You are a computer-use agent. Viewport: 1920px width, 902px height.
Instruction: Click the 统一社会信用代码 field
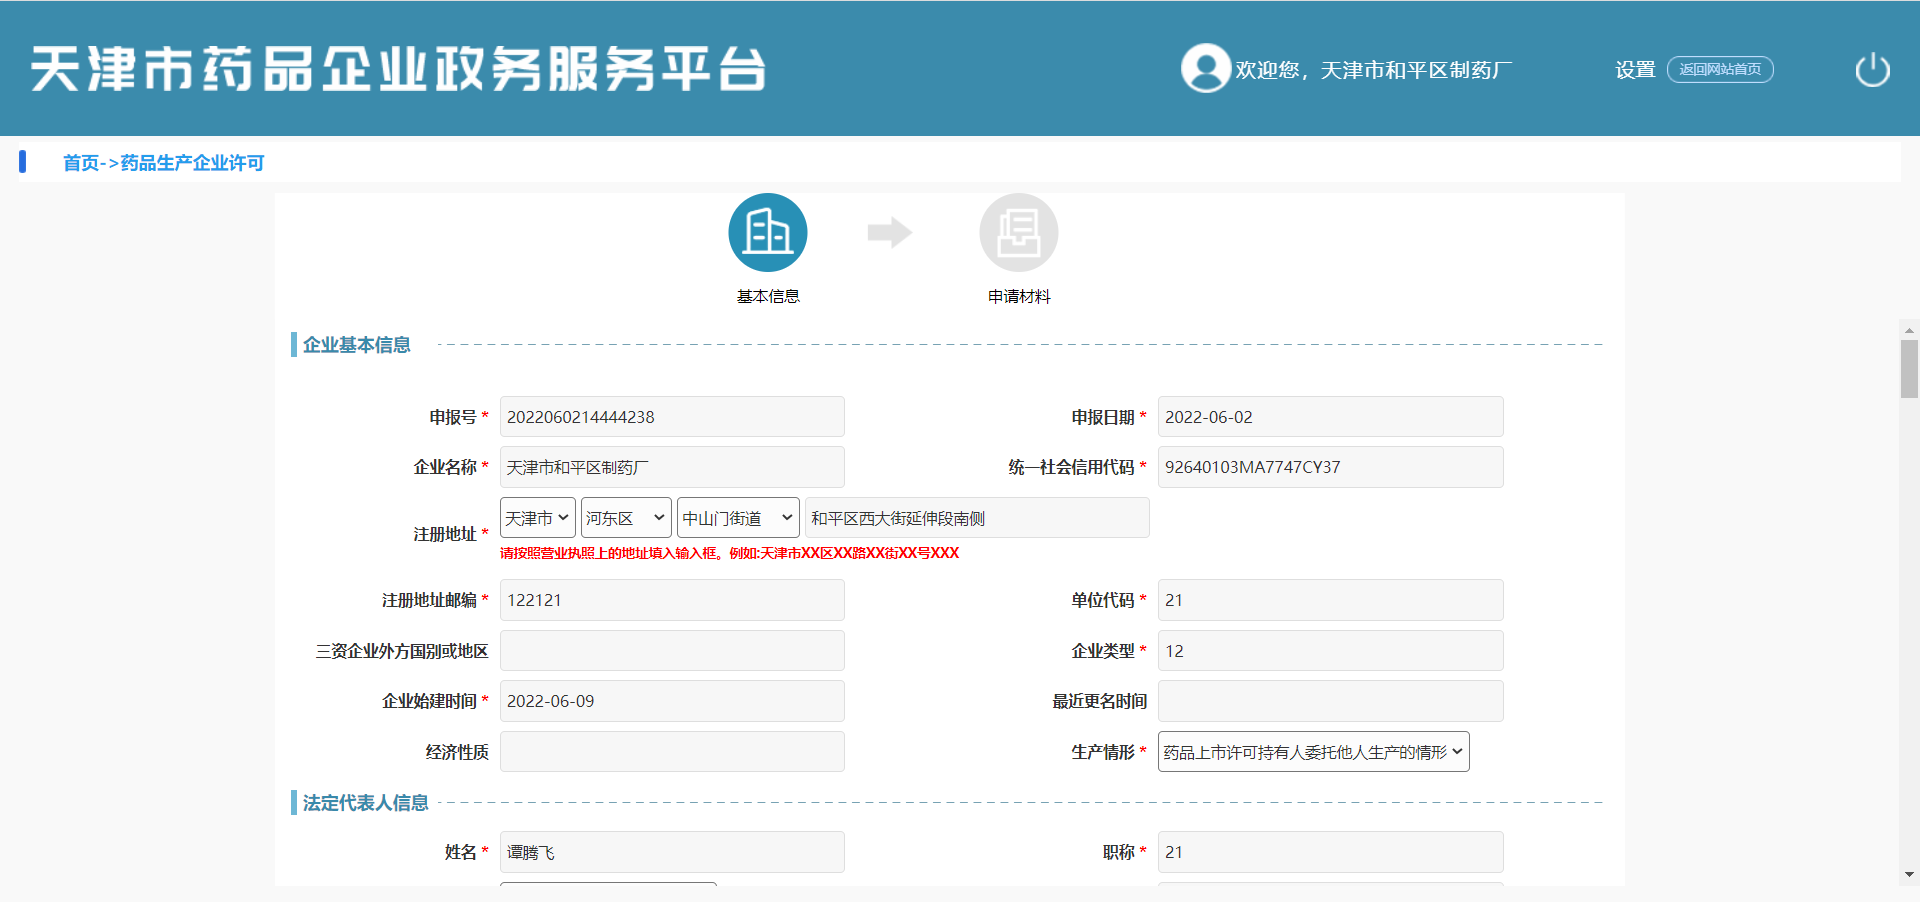coord(1329,467)
